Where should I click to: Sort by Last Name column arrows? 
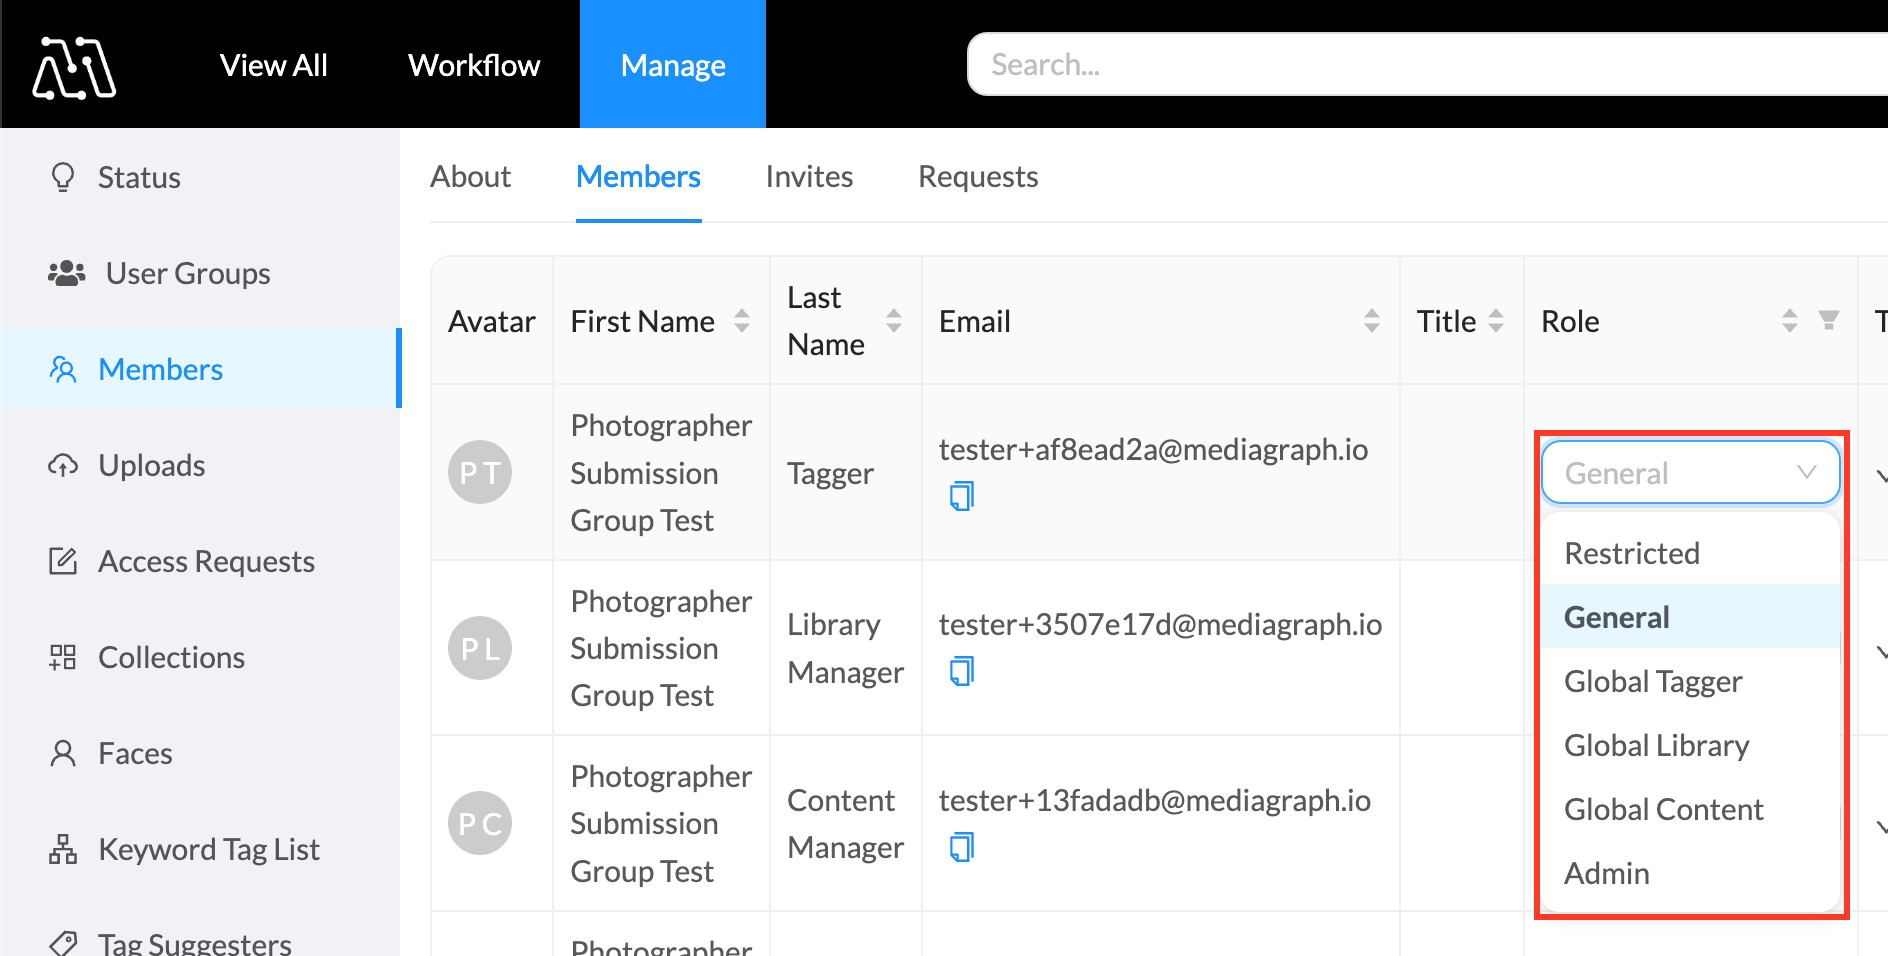[x=894, y=321]
